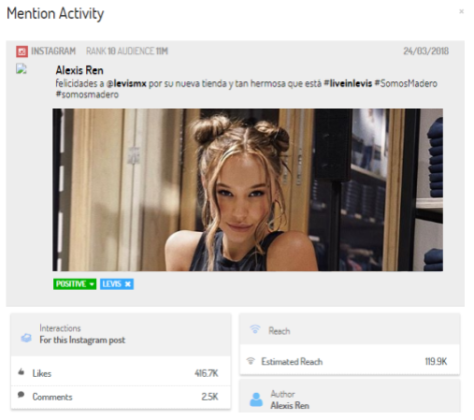Viewport: 474px width, 420px height.
Task: Click the Reach wifi signal icon
Action: [255, 329]
